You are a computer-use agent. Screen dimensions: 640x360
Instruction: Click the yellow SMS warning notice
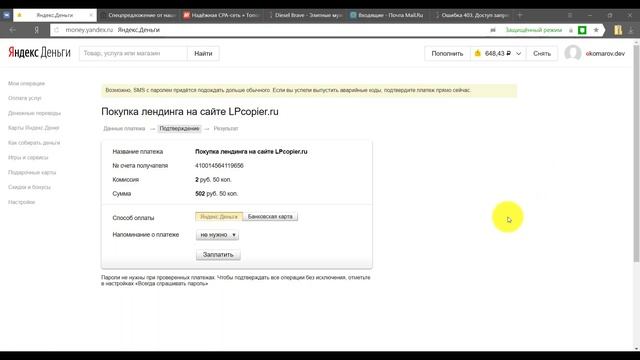309,90
